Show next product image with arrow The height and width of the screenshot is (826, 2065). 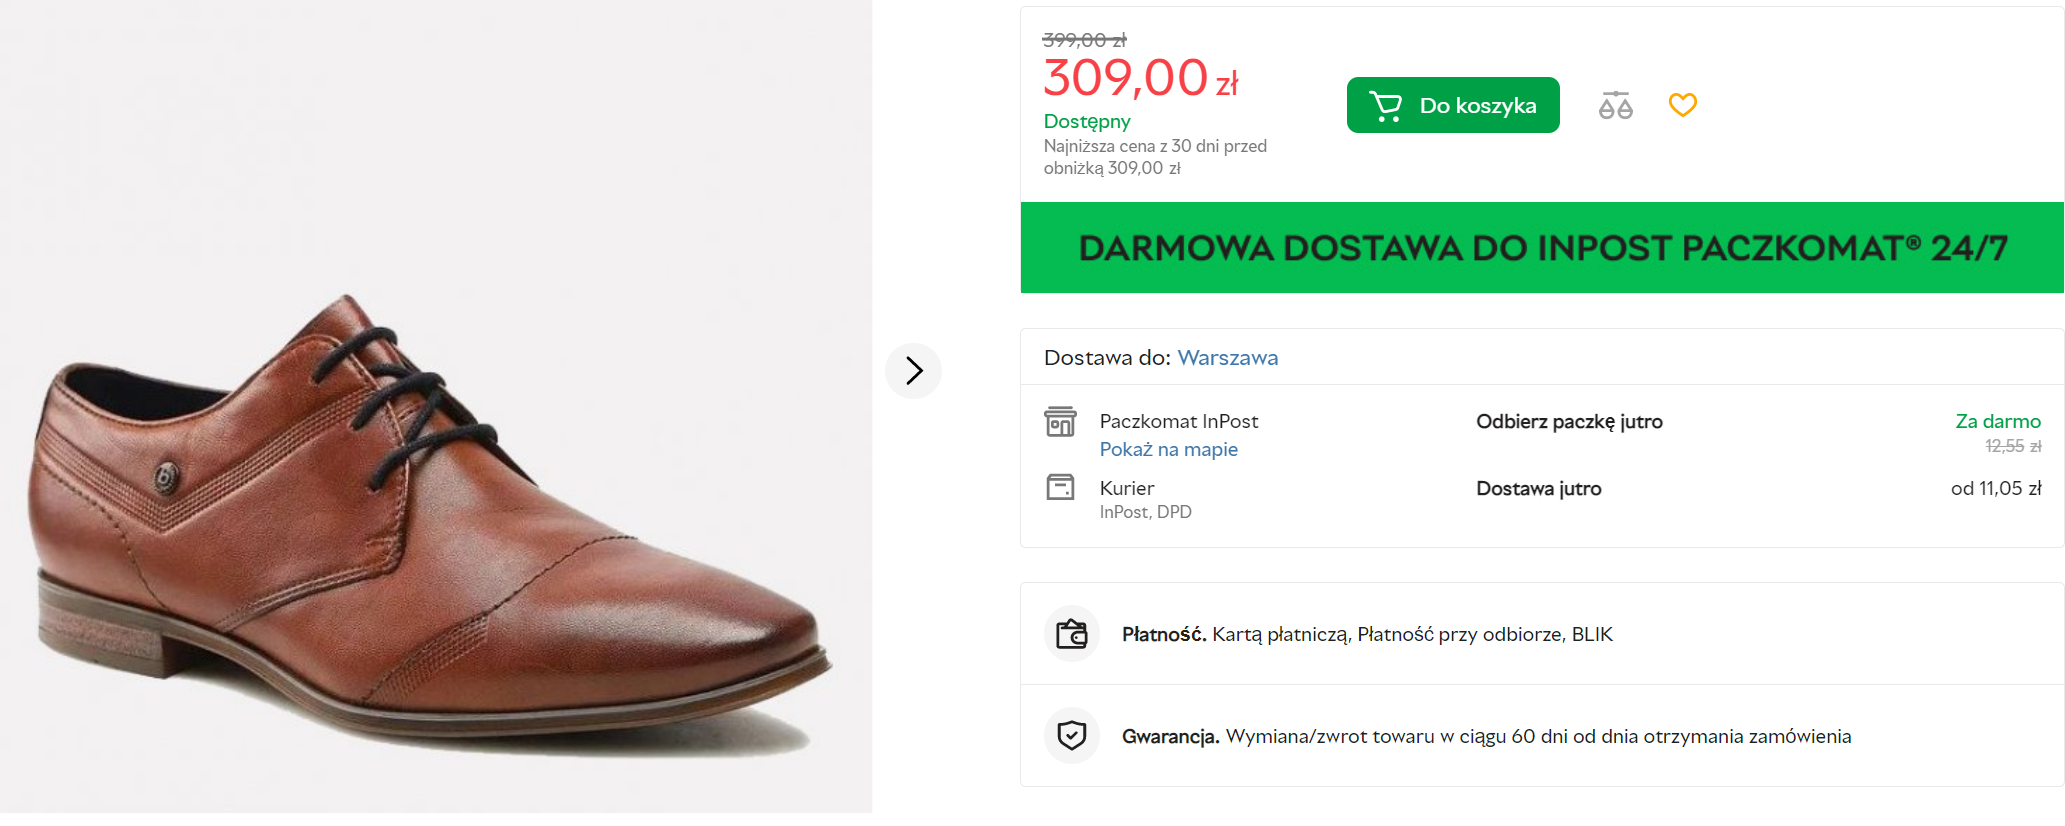click(x=913, y=371)
